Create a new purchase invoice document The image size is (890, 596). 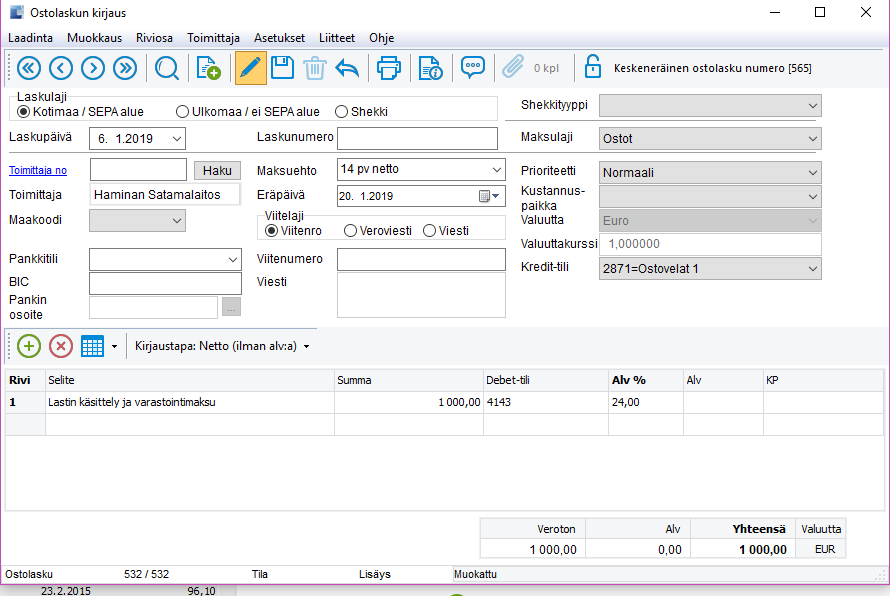208,68
